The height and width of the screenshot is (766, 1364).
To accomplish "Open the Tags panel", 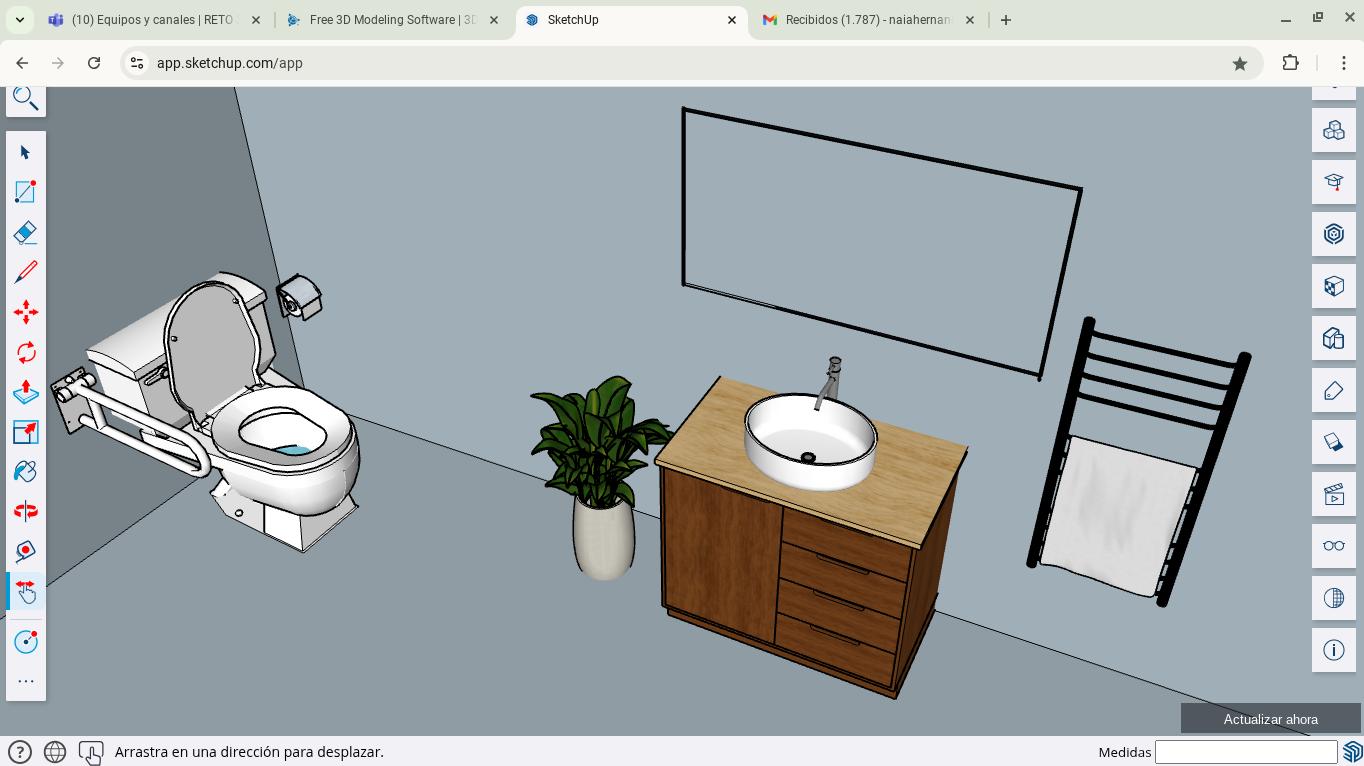I will click(x=1333, y=391).
